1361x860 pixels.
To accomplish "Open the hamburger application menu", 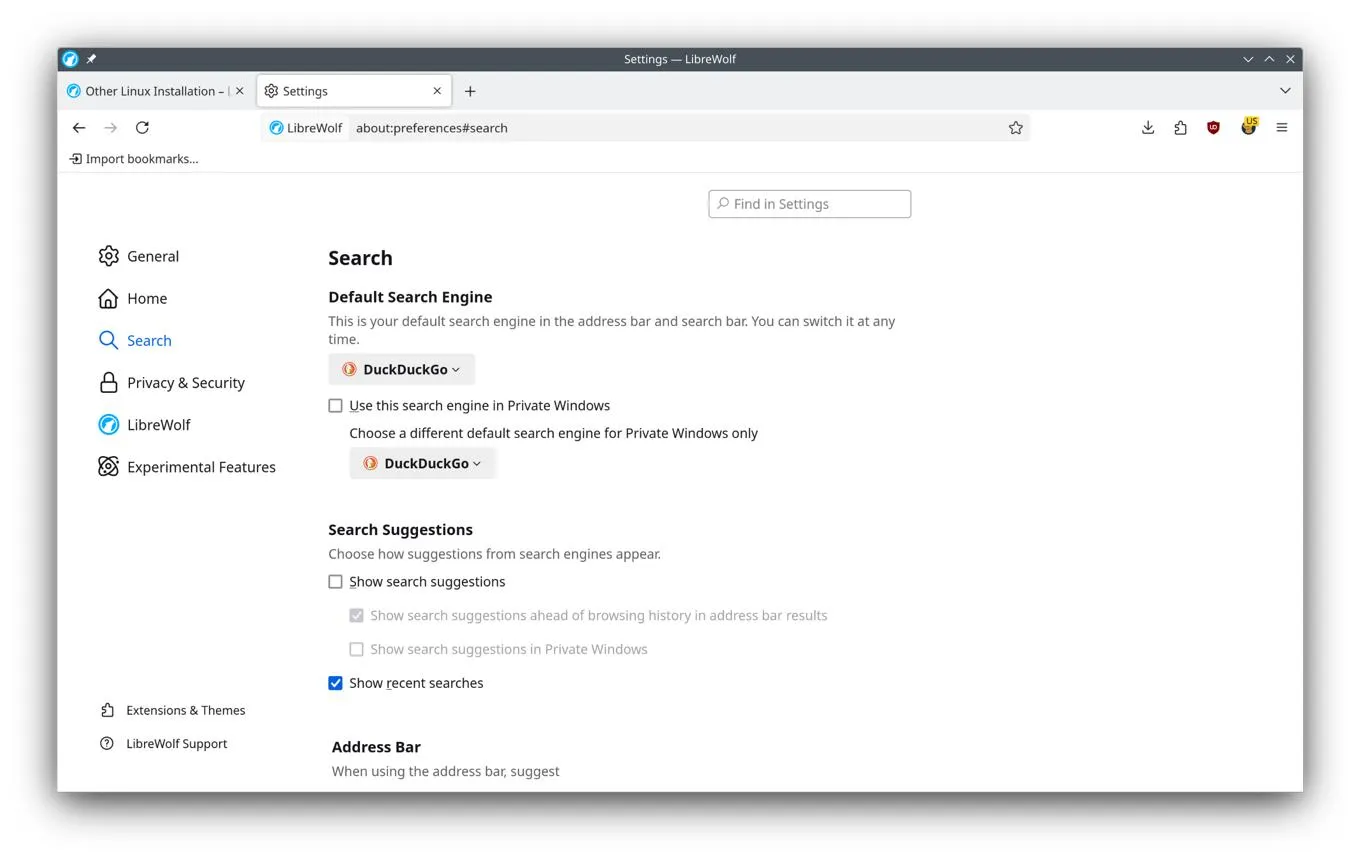I will tap(1282, 128).
